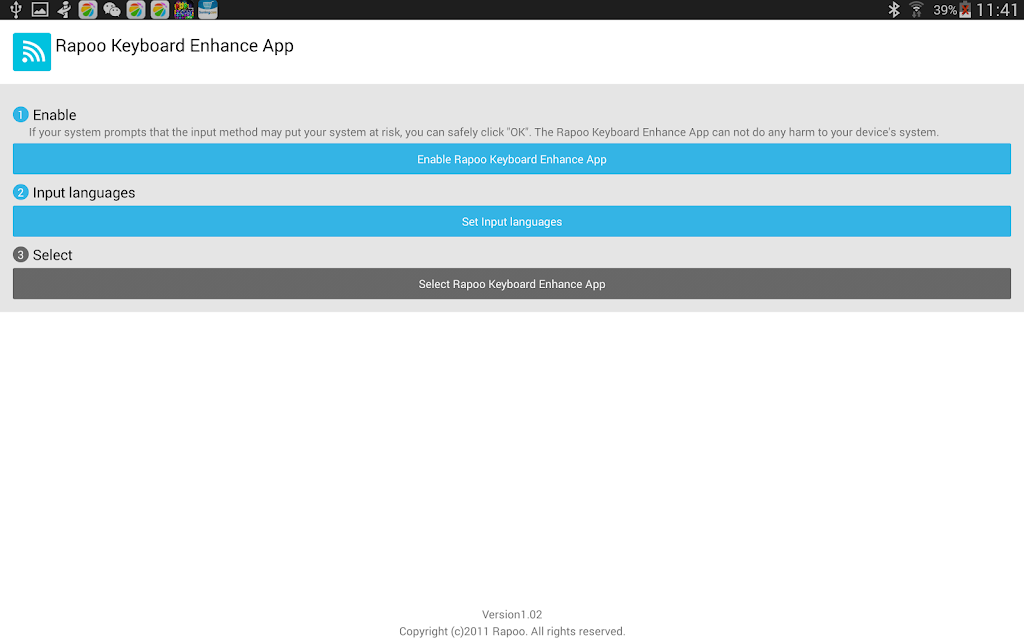
Task: Open the USB connection notification icon
Action: (16, 9)
